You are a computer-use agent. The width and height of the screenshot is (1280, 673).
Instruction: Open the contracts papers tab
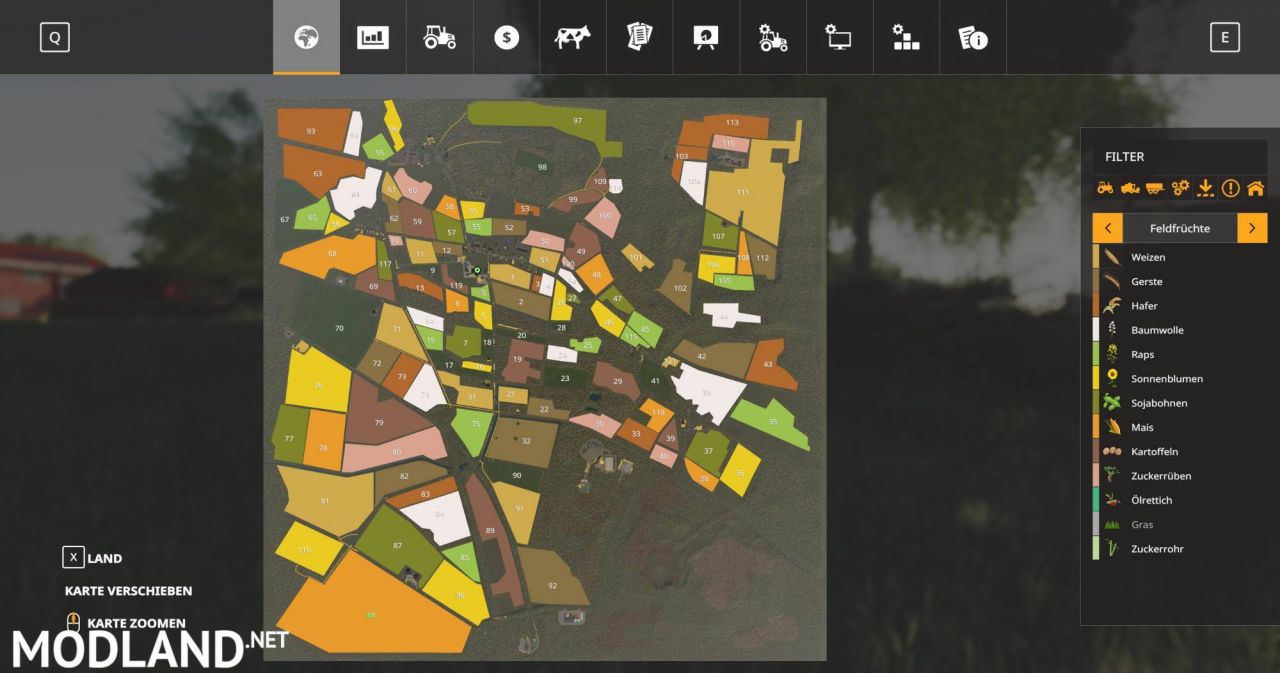coord(639,37)
